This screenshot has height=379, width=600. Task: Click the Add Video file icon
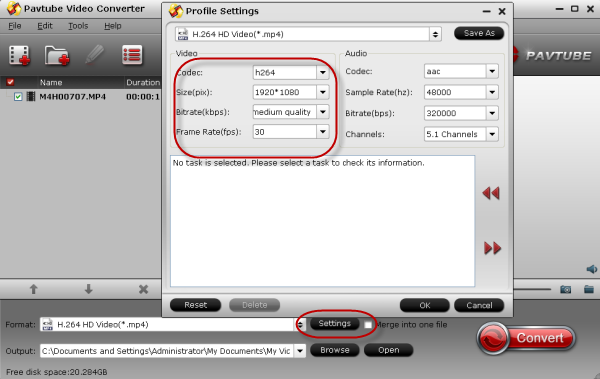point(19,56)
